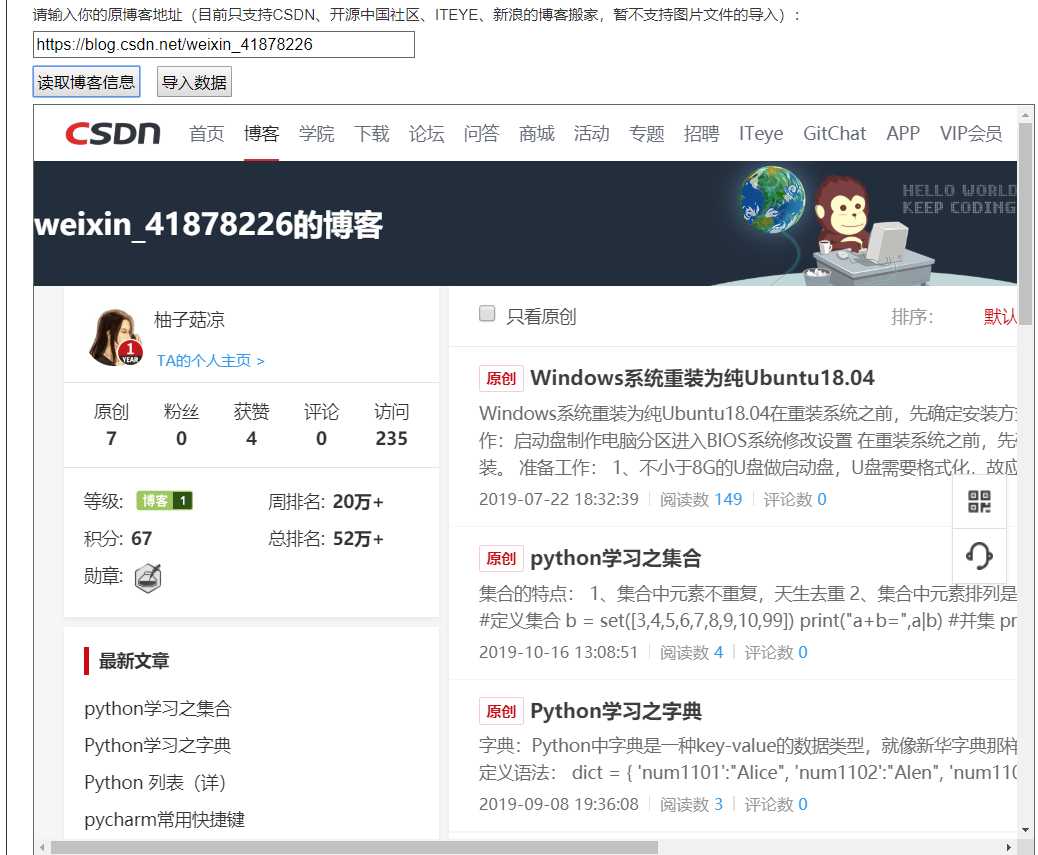Click the scroll up arrow

coord(1025,114)
